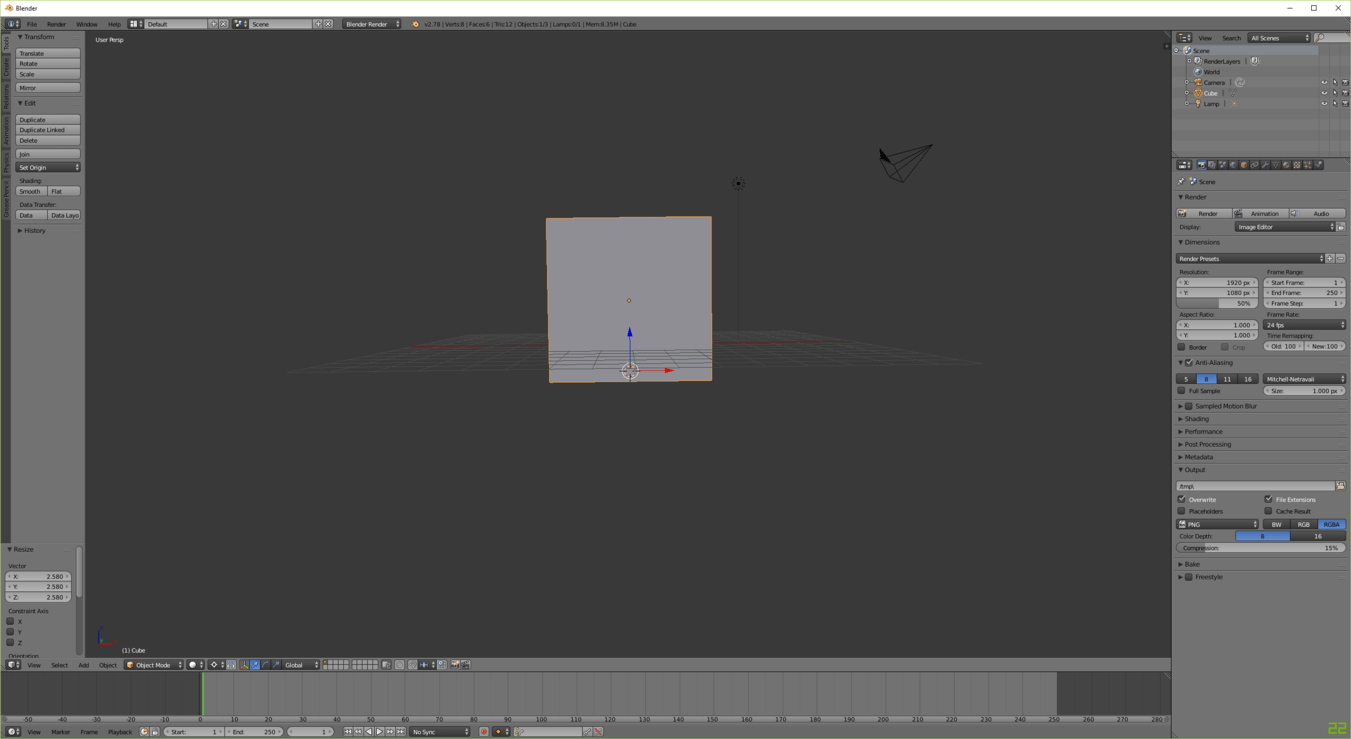Open the Render Layers properties tab
The image size is (1351, 739).
coord(1212,165)
